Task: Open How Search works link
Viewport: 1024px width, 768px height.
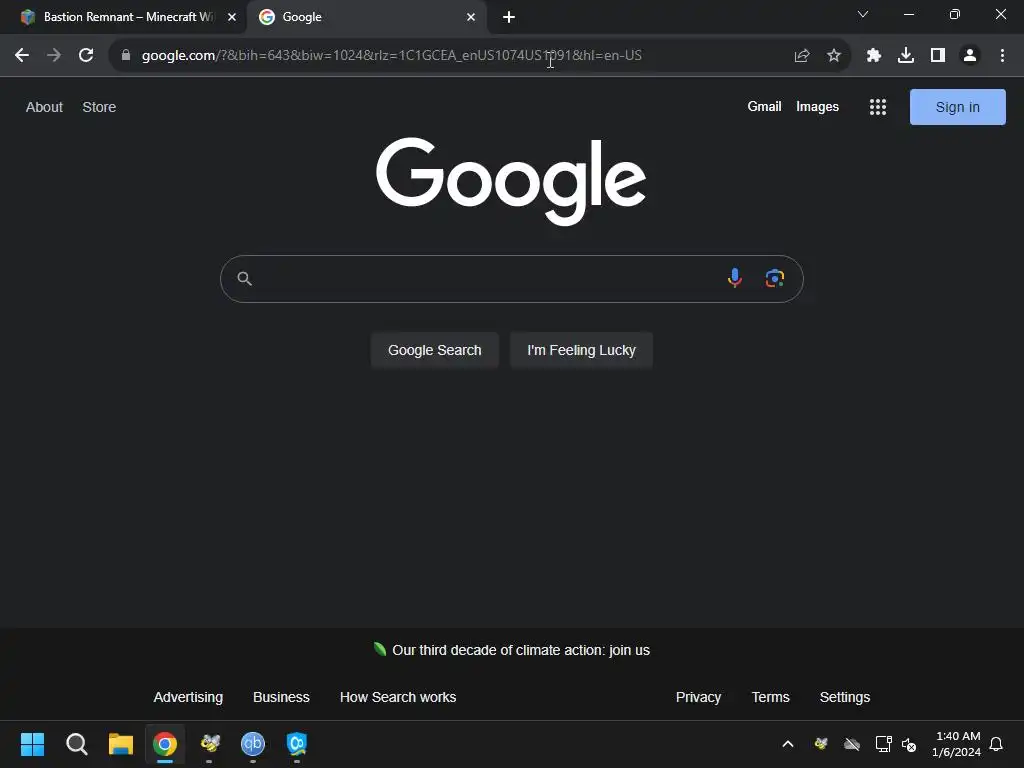Action: pos(398,697)
